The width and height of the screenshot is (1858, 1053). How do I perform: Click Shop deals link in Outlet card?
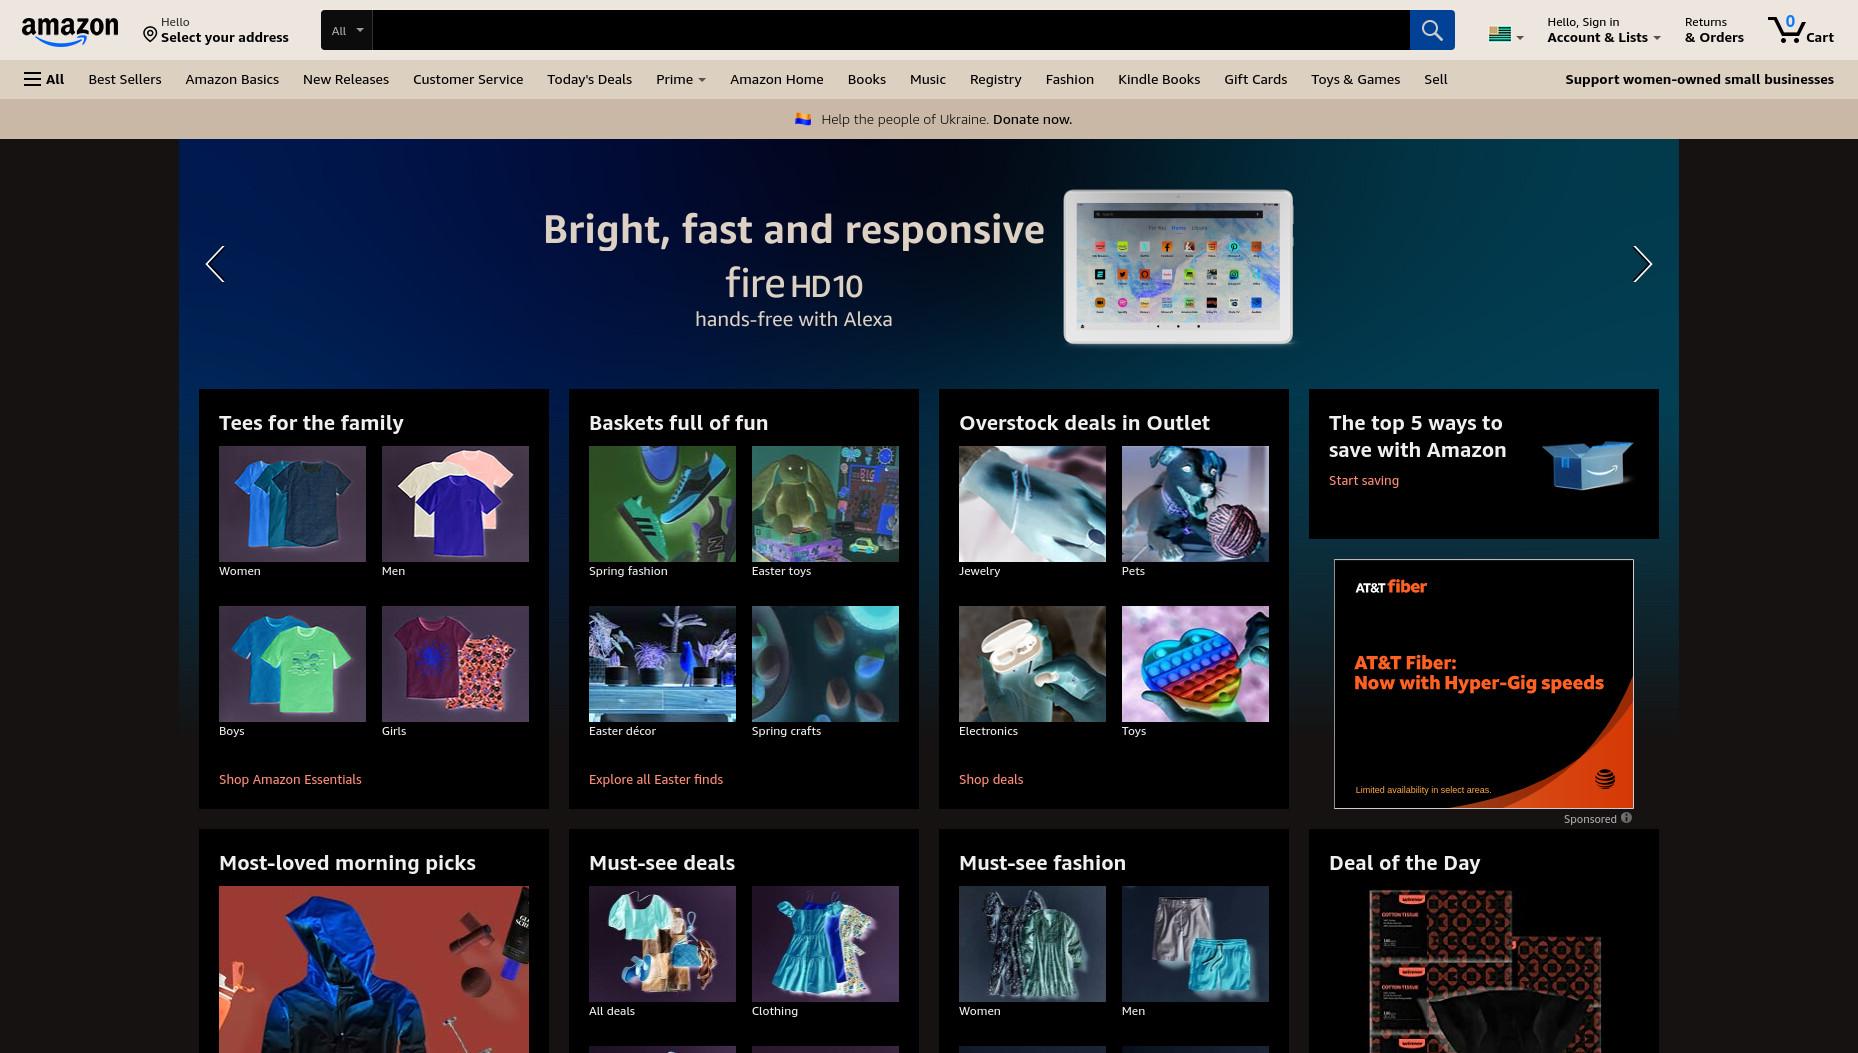click(x=991, y=779)
